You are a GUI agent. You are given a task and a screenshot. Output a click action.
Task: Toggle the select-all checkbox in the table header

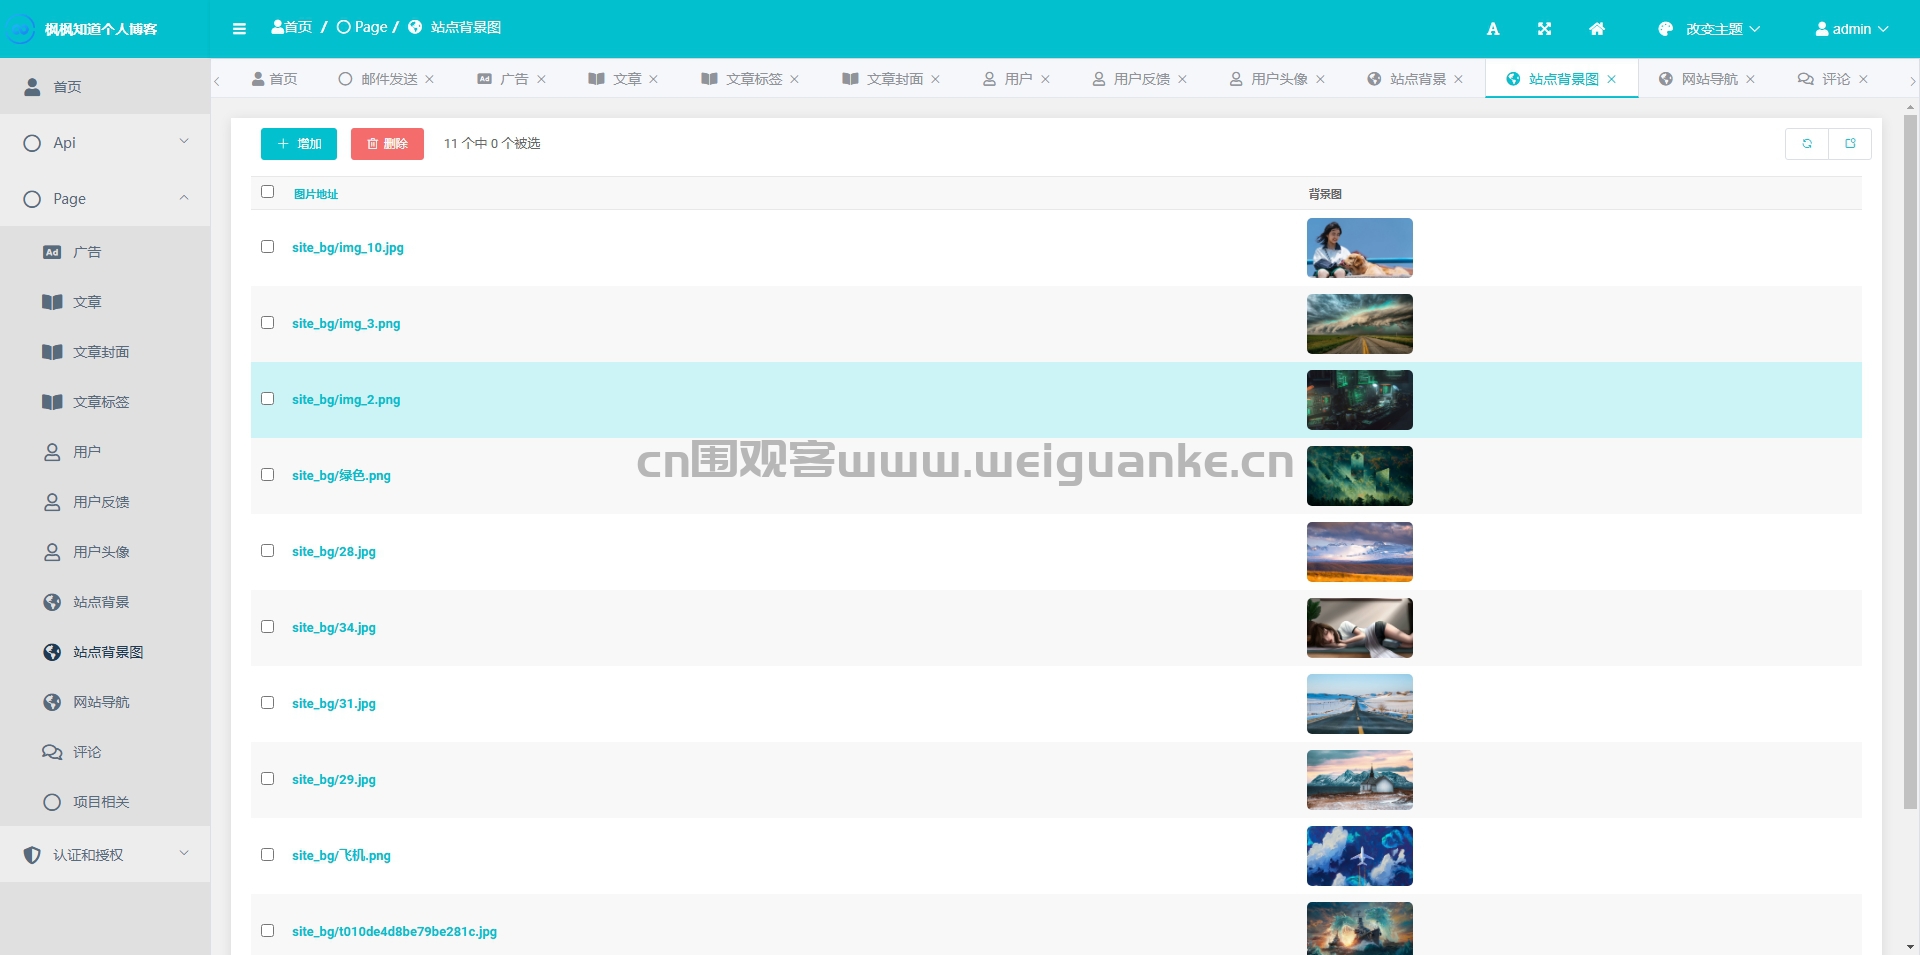pyautogui.click(x=267, y=192)
